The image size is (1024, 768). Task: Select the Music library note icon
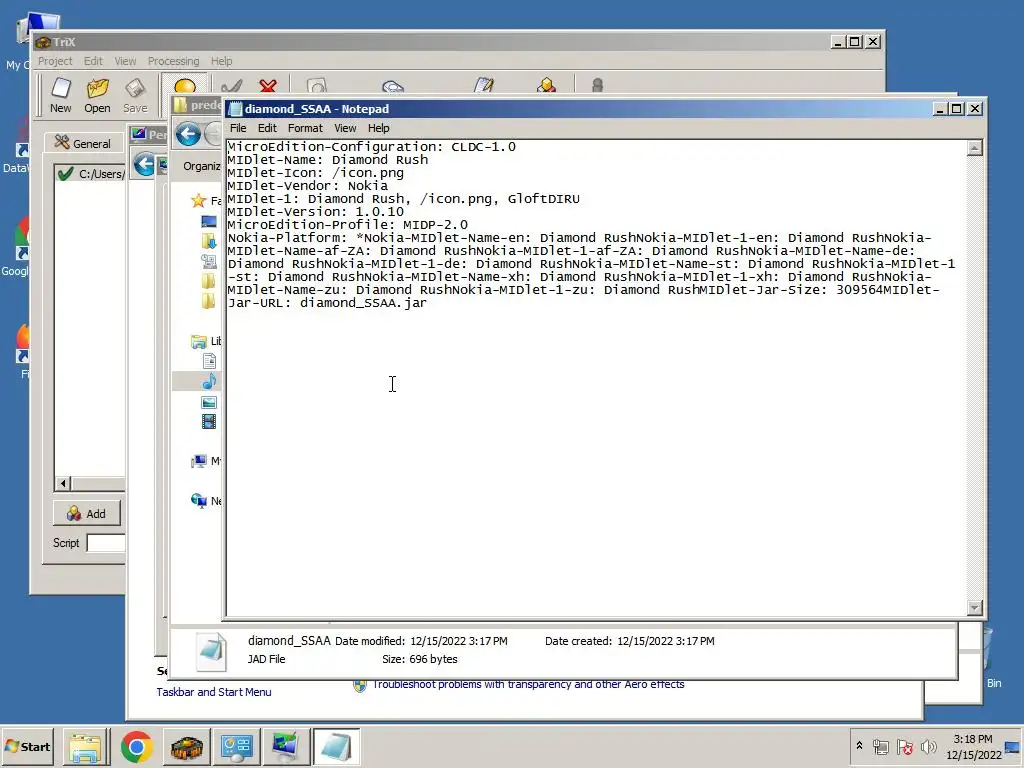point(209,381)
